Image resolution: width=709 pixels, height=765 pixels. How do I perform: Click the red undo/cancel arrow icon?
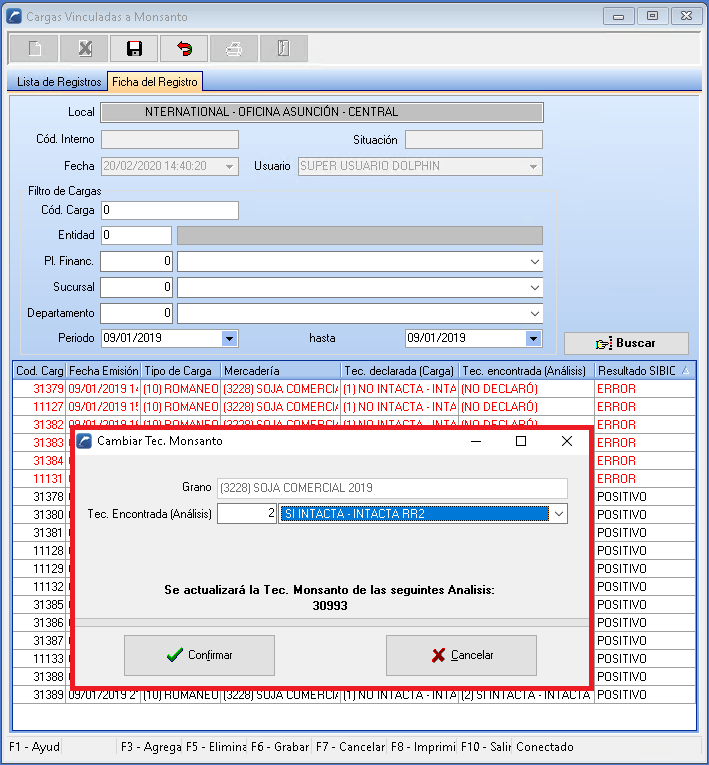(x=184, y=48)
